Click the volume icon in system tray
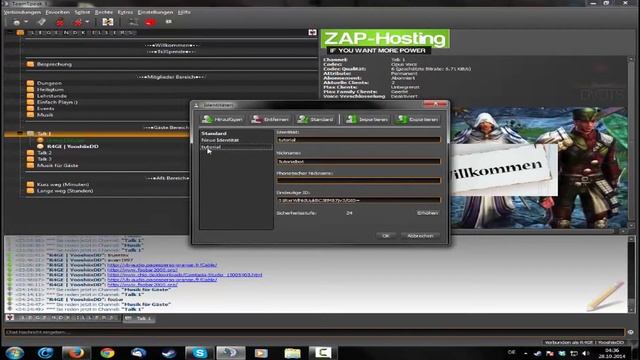Image resolution: width=640 pixels, height=360 pixels. 585,353
